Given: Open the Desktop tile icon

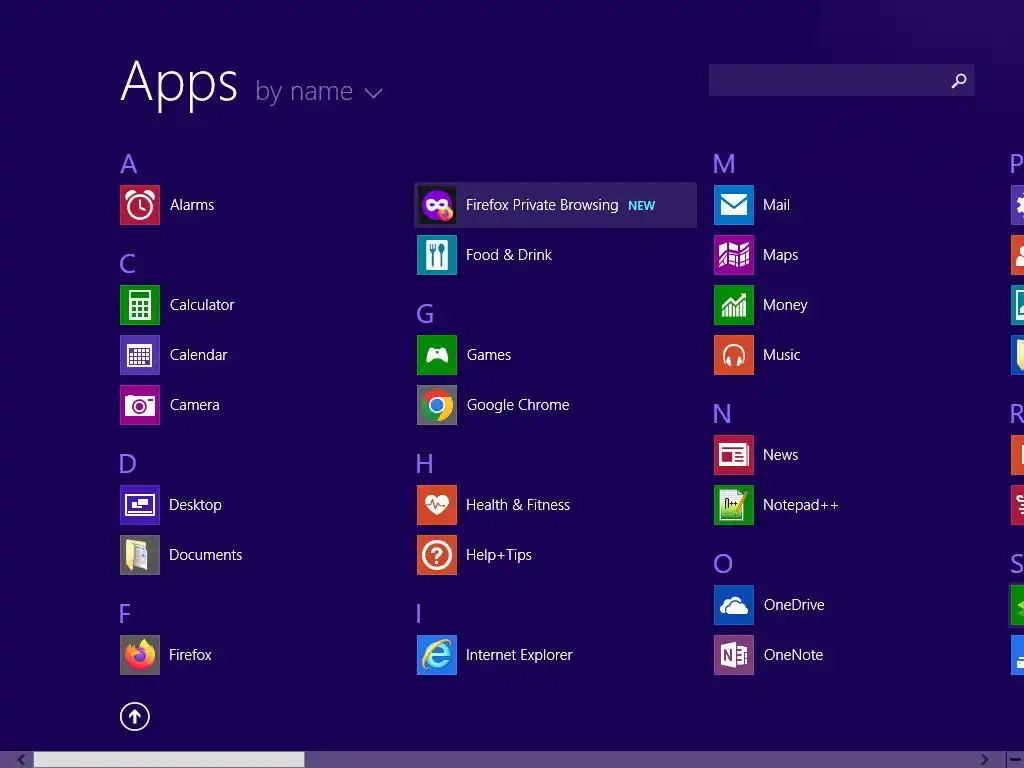Looking at the screenshot, I should [x=140, y=505].
